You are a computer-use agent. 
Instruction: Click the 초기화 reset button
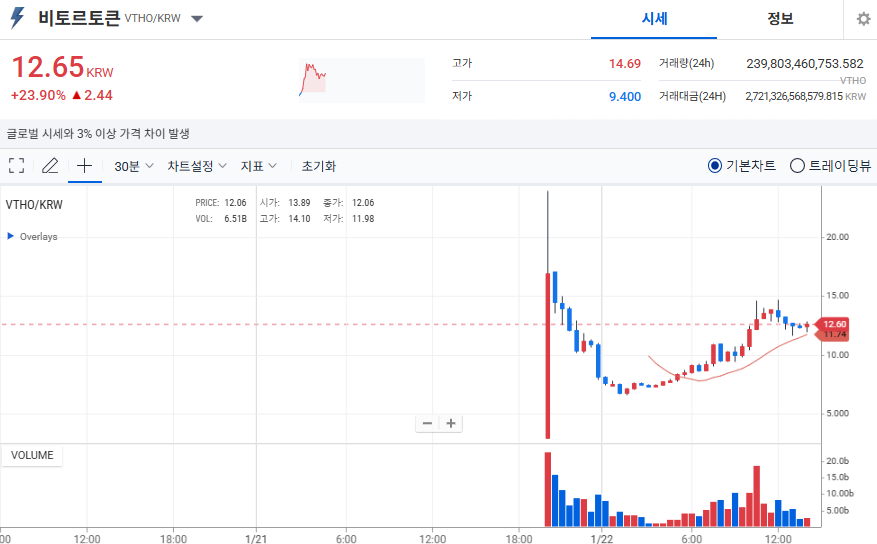[319, 166]
